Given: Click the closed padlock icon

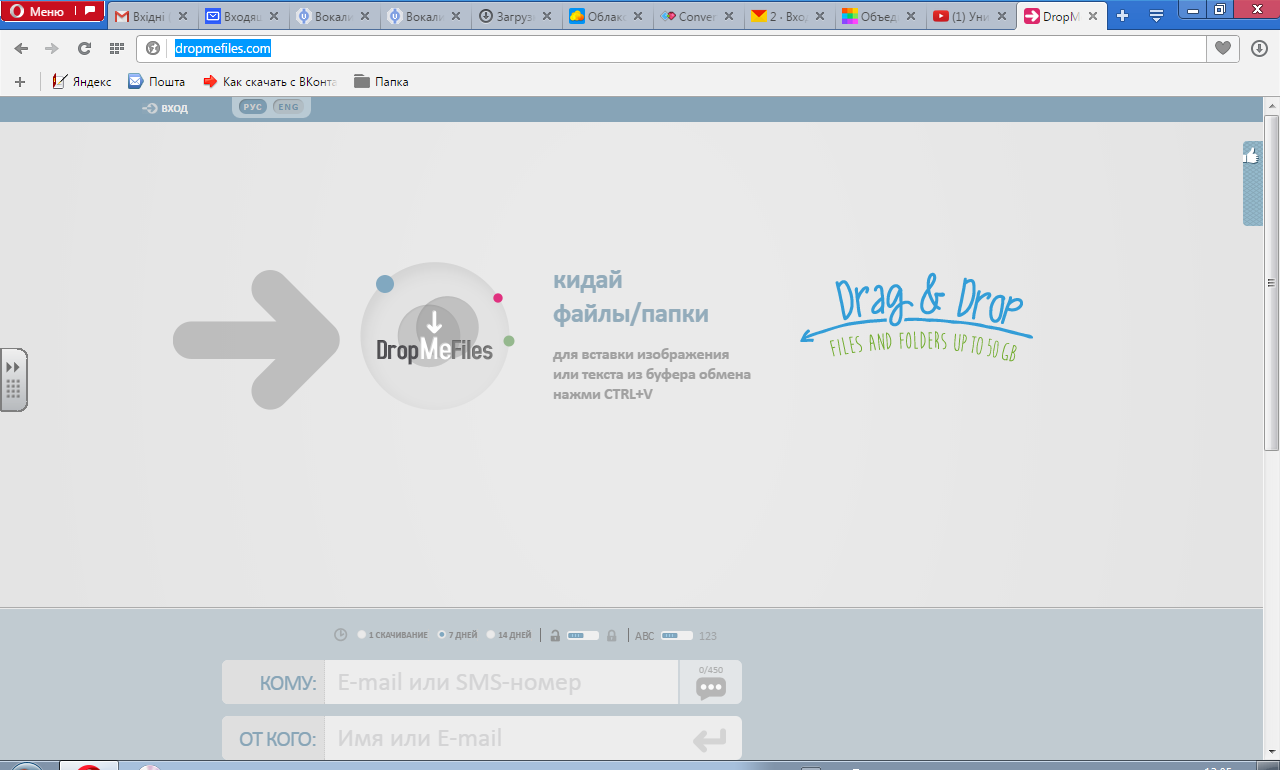Looking at the screenshot, I should point(611,635).
